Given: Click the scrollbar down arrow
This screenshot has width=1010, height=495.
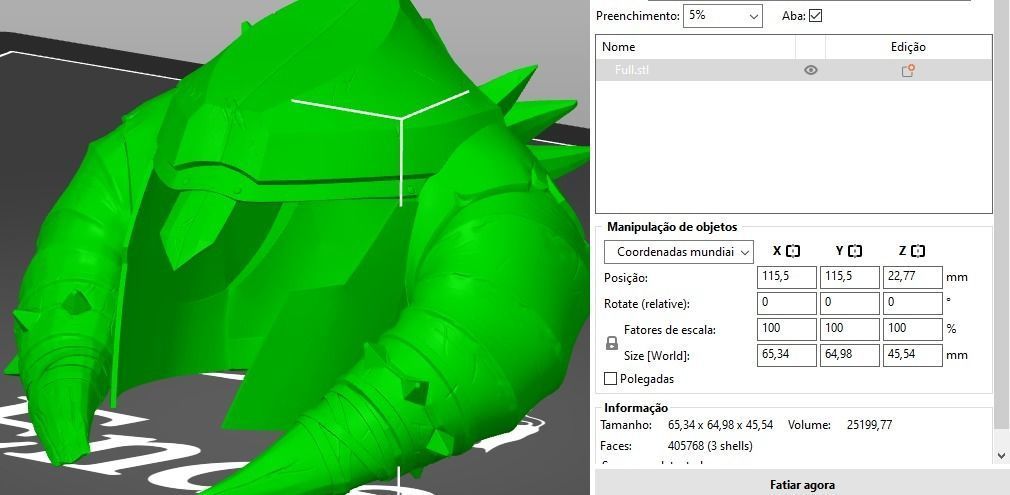Looking at the screenshot, I should pyautogui.click(x=1002, y=455).
